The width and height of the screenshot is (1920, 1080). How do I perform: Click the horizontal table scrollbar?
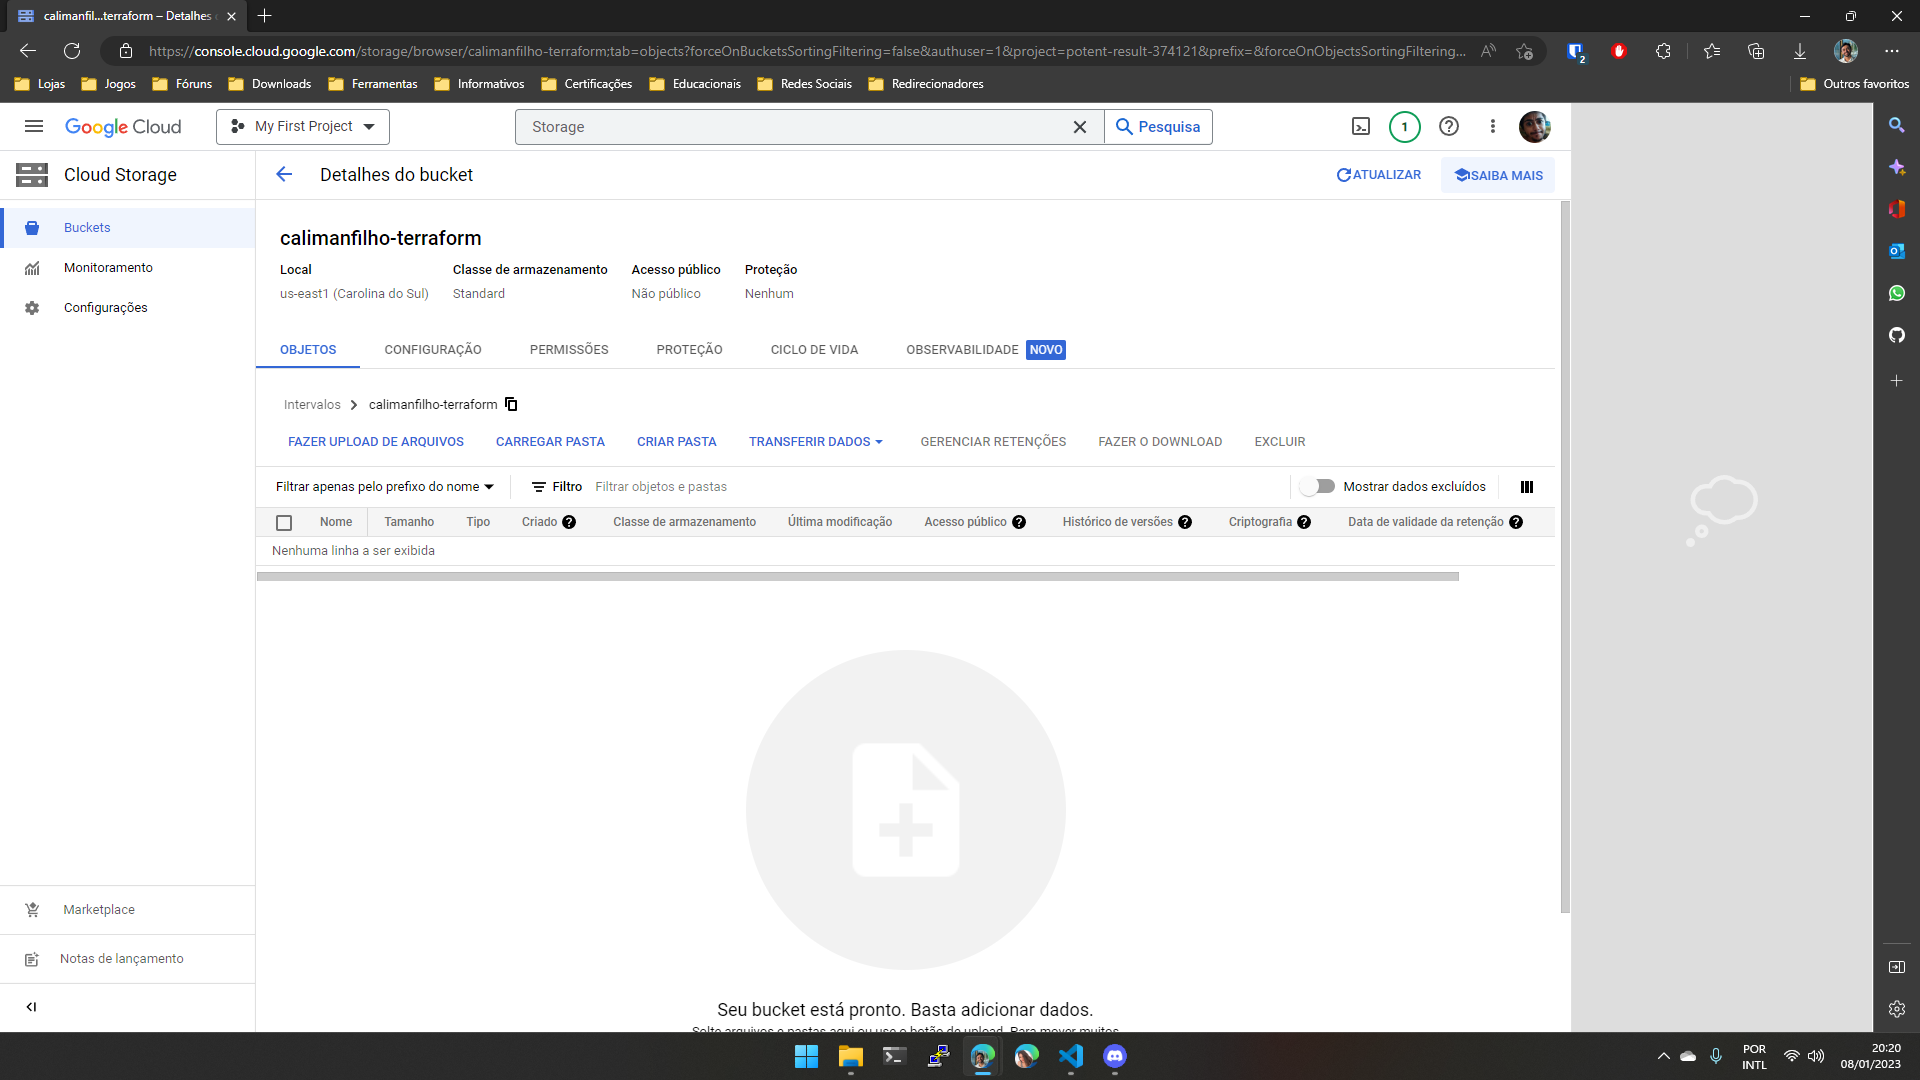point(857,577)
